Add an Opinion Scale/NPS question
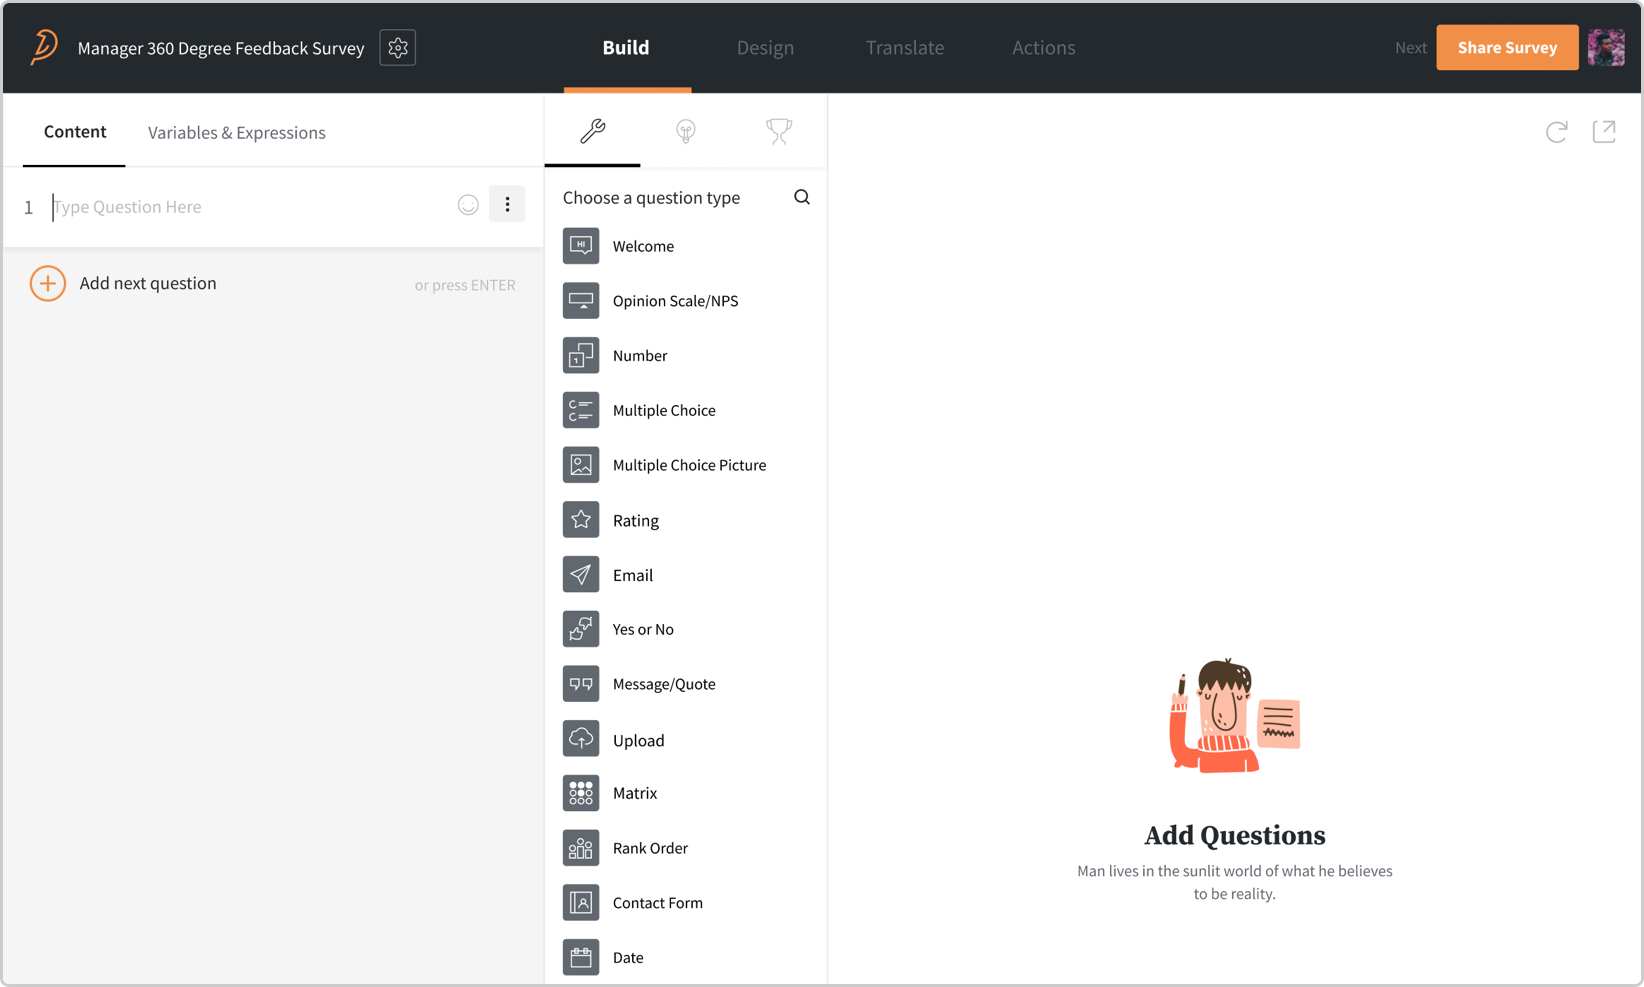The image size is (1644, 987). [675, 300]
